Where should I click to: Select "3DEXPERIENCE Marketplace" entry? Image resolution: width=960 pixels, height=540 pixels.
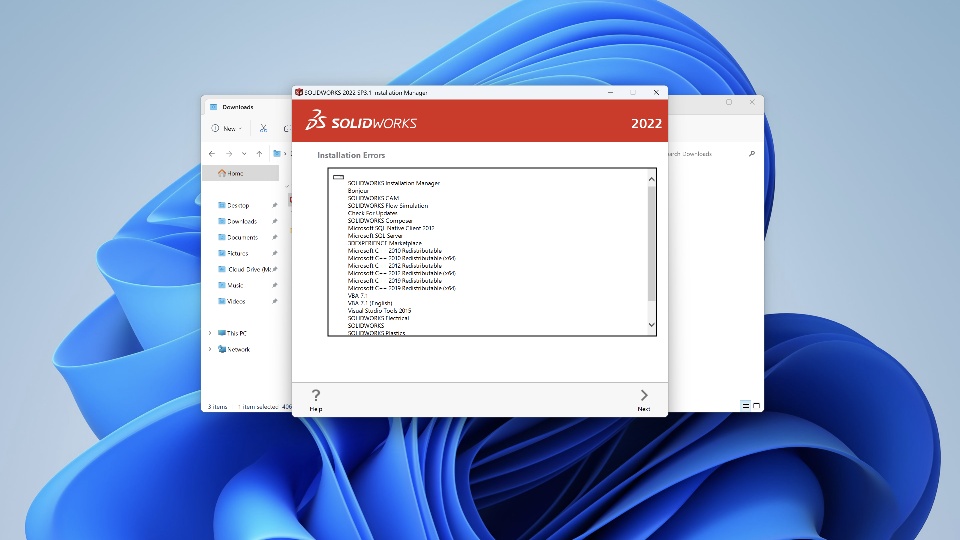pyautogui.click(x=384, y=243)
